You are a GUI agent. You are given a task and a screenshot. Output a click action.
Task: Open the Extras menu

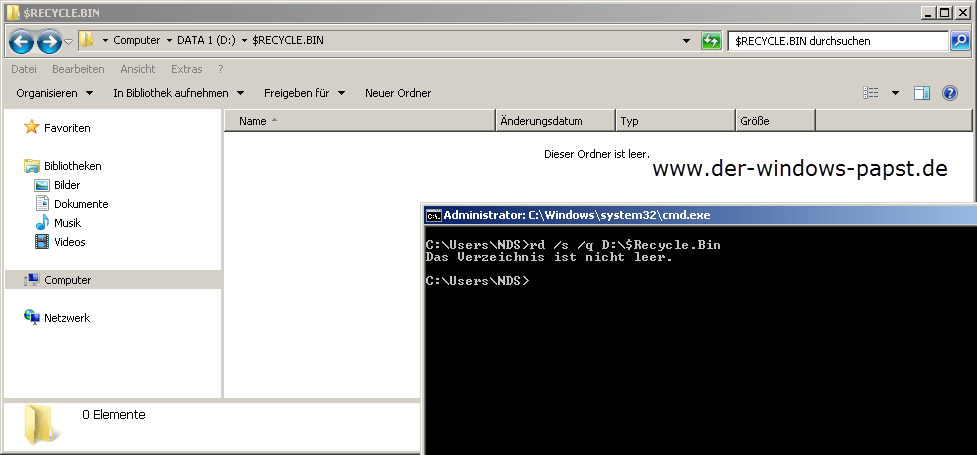tap(187, 69)
